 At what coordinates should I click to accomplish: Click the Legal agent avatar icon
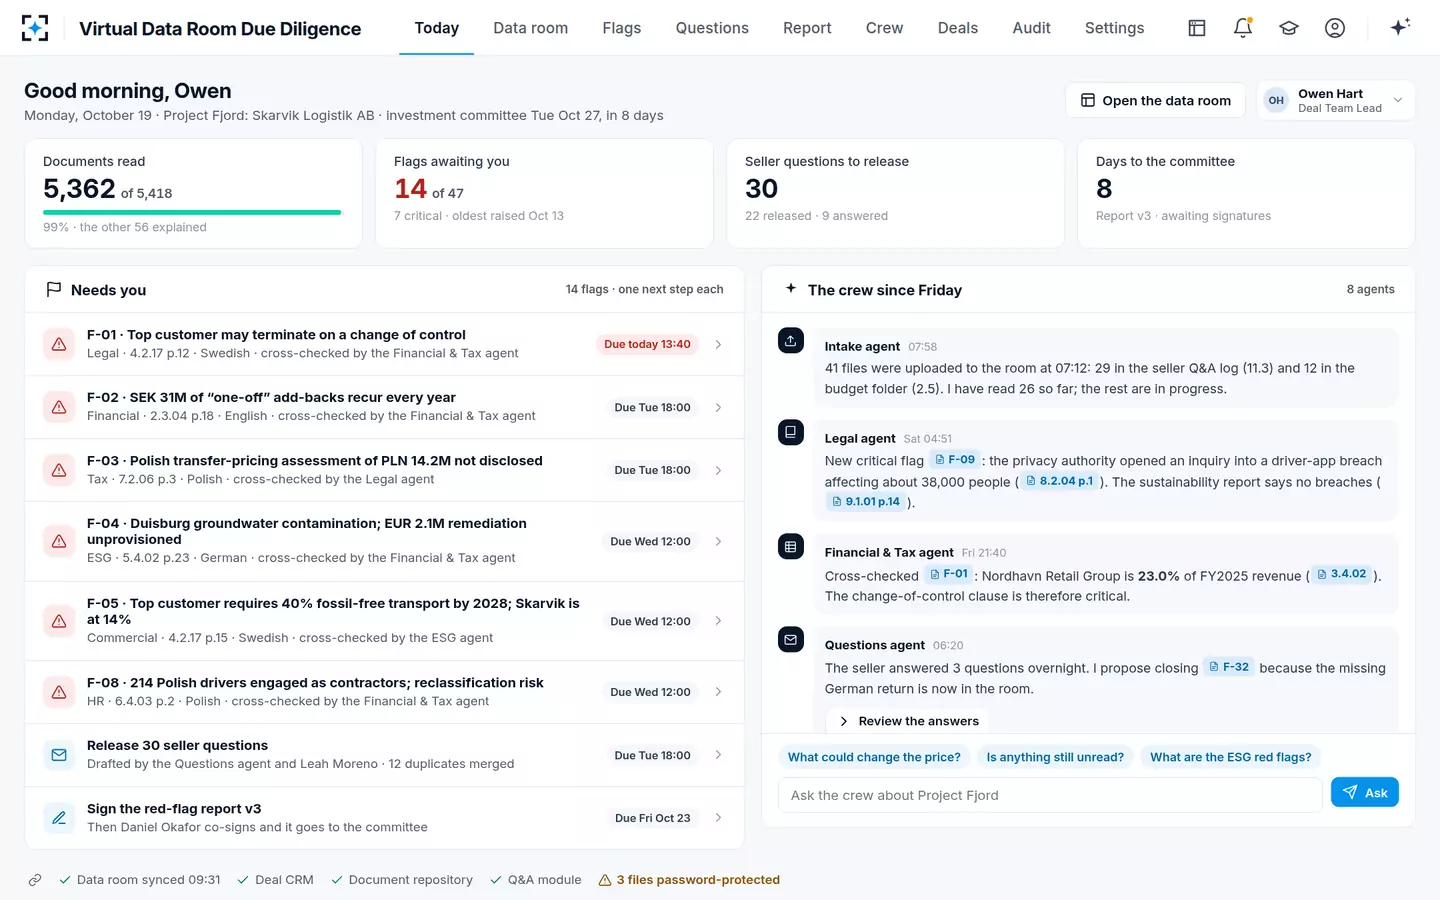point(791,432)
